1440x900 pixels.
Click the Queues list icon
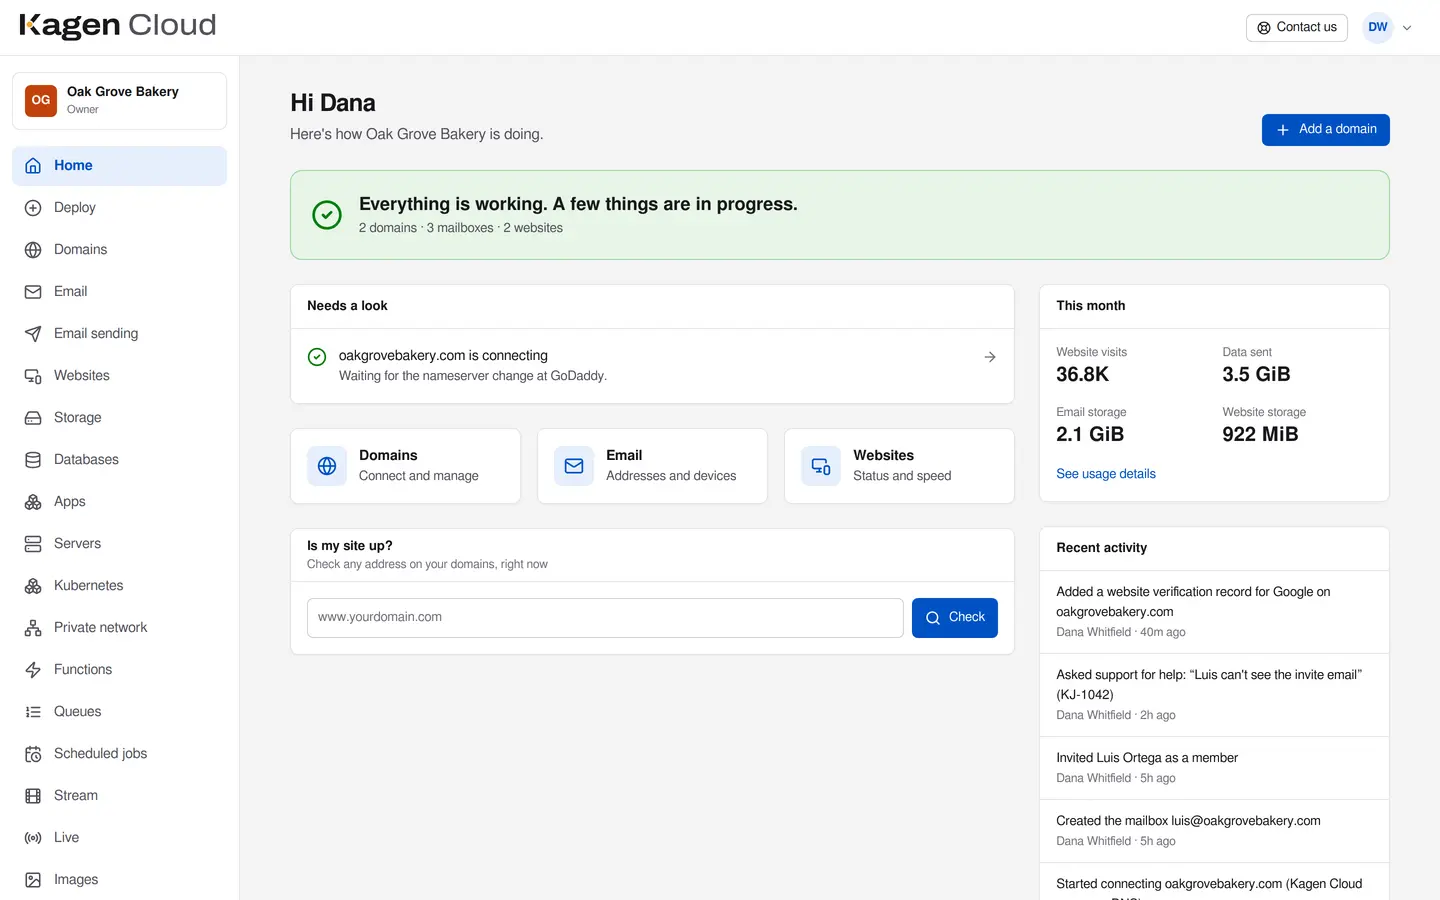point(33,712)
